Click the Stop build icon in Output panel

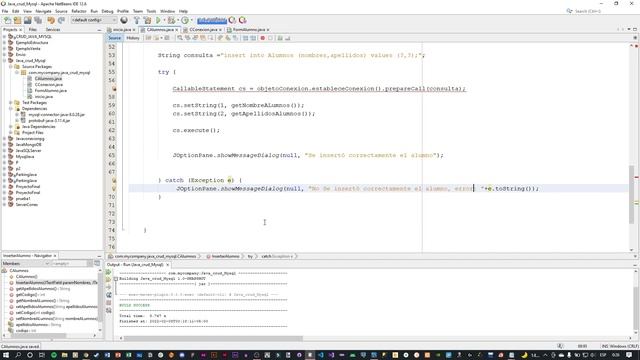109,303
